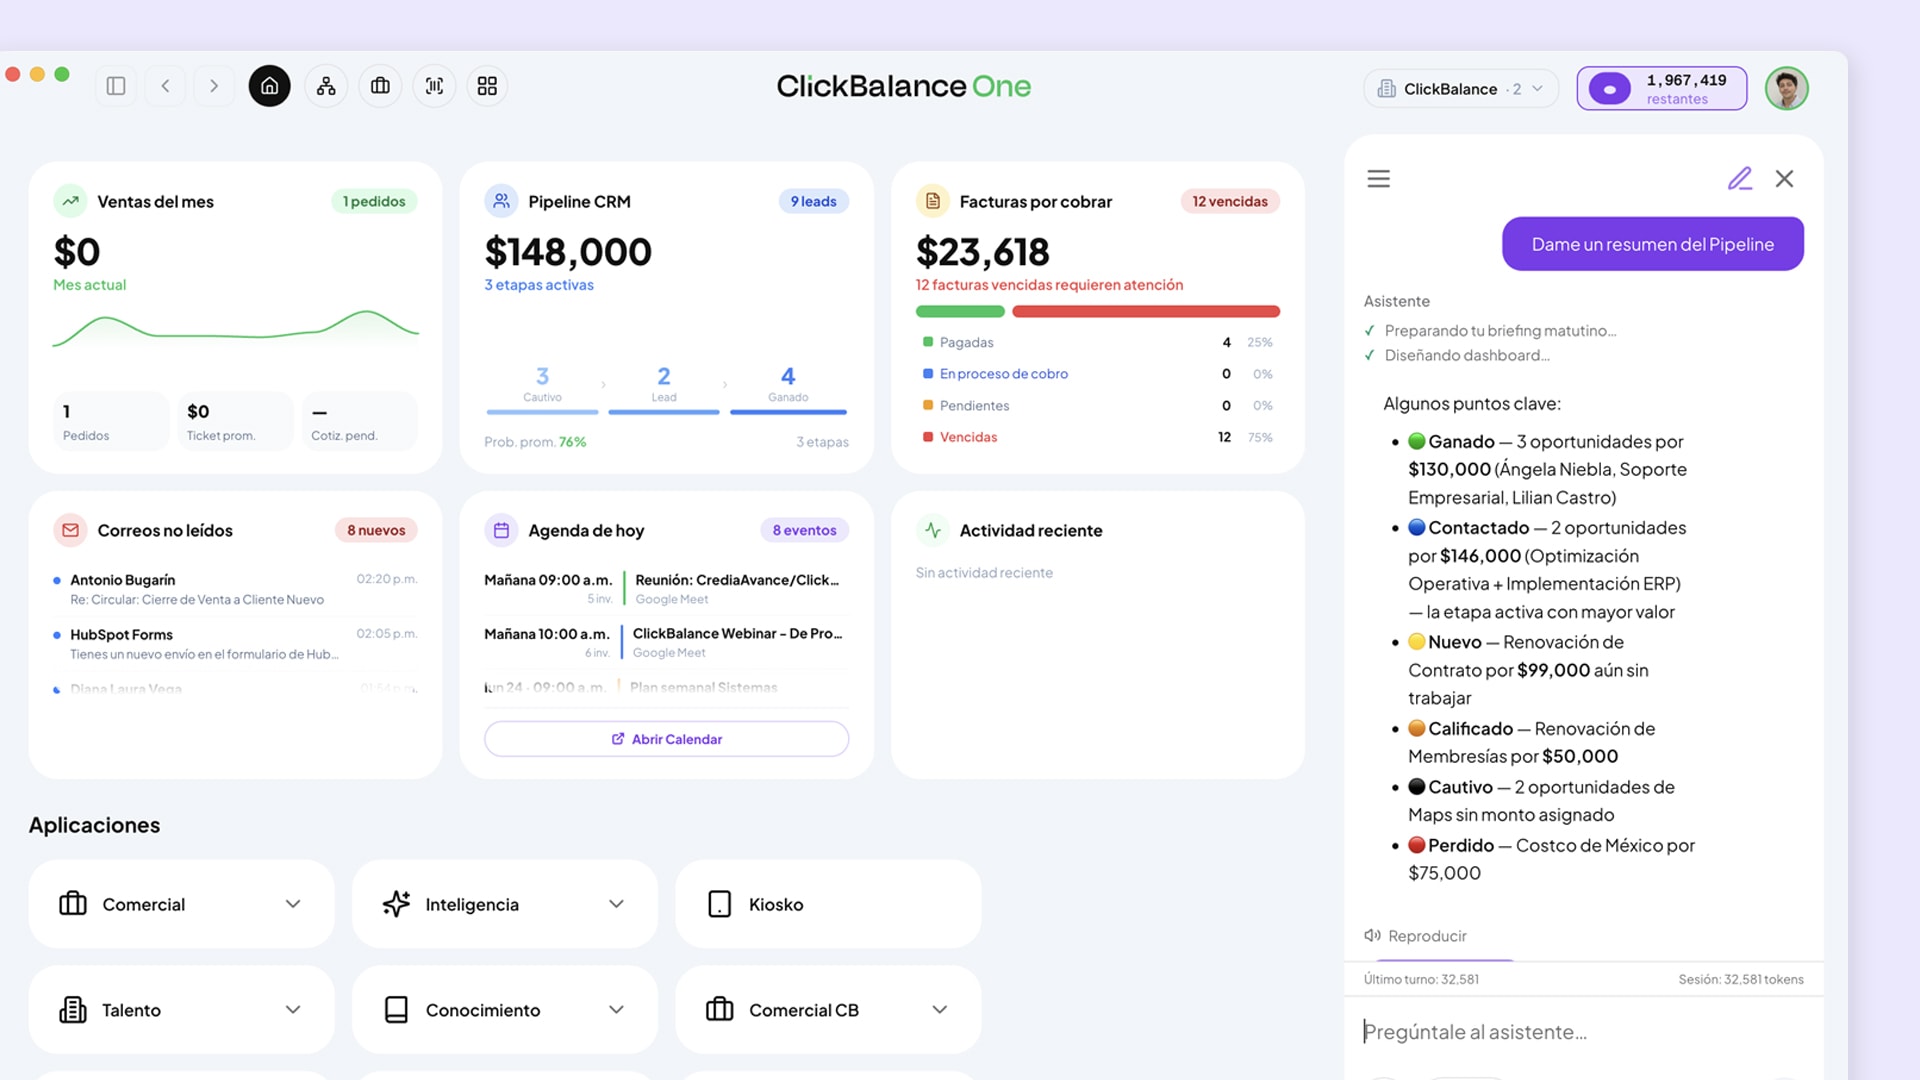Click the Pedidos stat tile
The width and height of the screenshot is (1920, 1080).
tap(111, 421)
